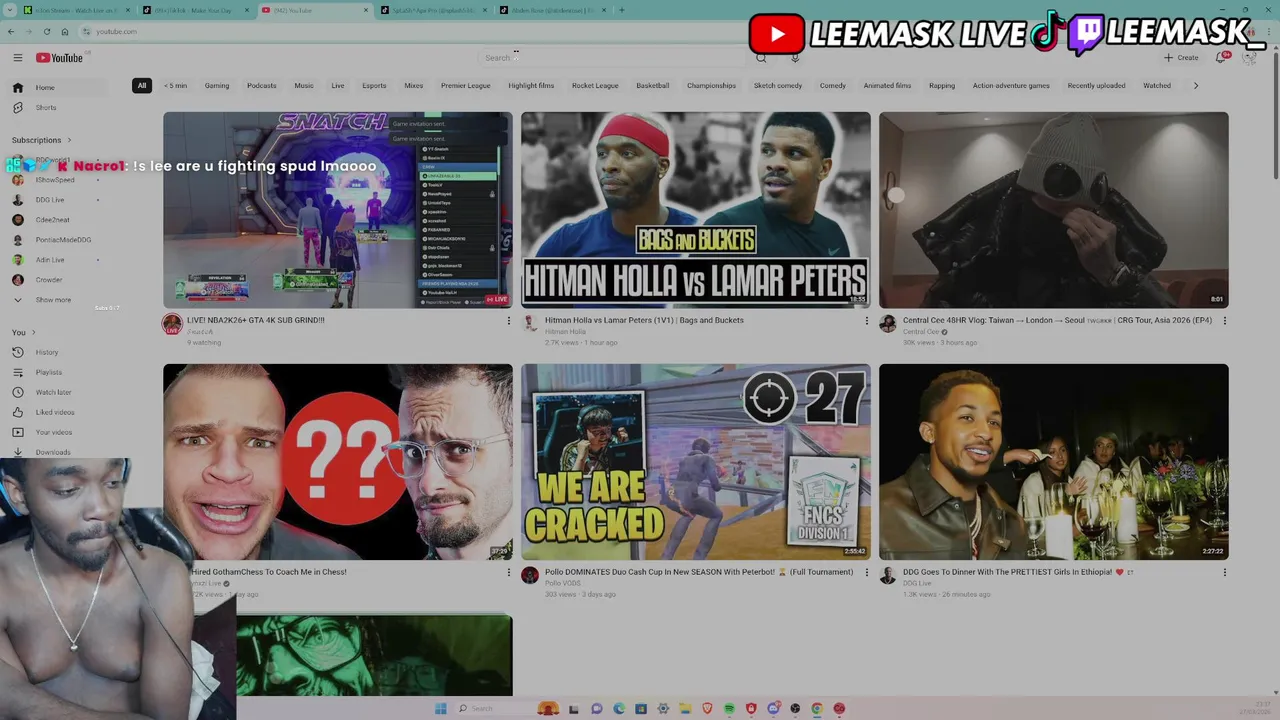Open a new browser tab
Viewport: 1280px width, 720px height.
coord(621,10)
